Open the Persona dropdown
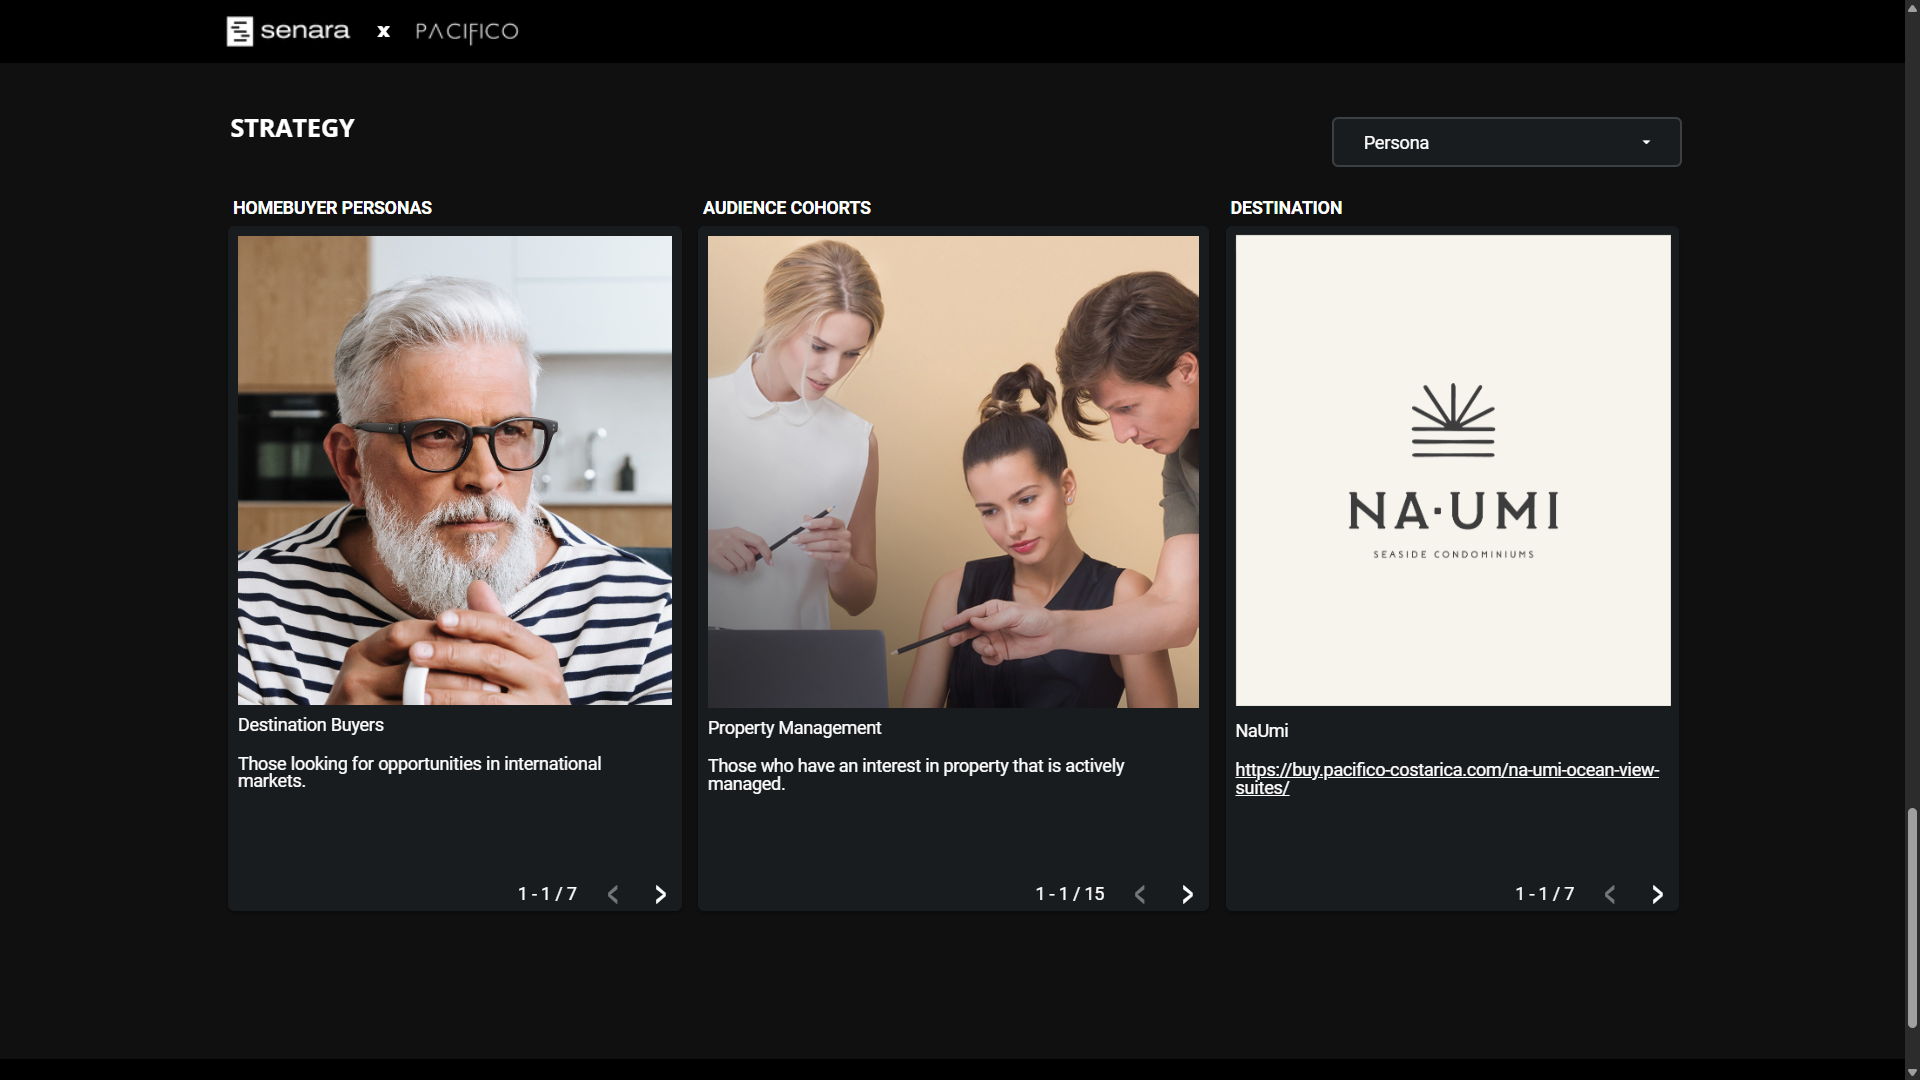Viewport: 1920px width, 1080px height. (x=1505, y=142)
